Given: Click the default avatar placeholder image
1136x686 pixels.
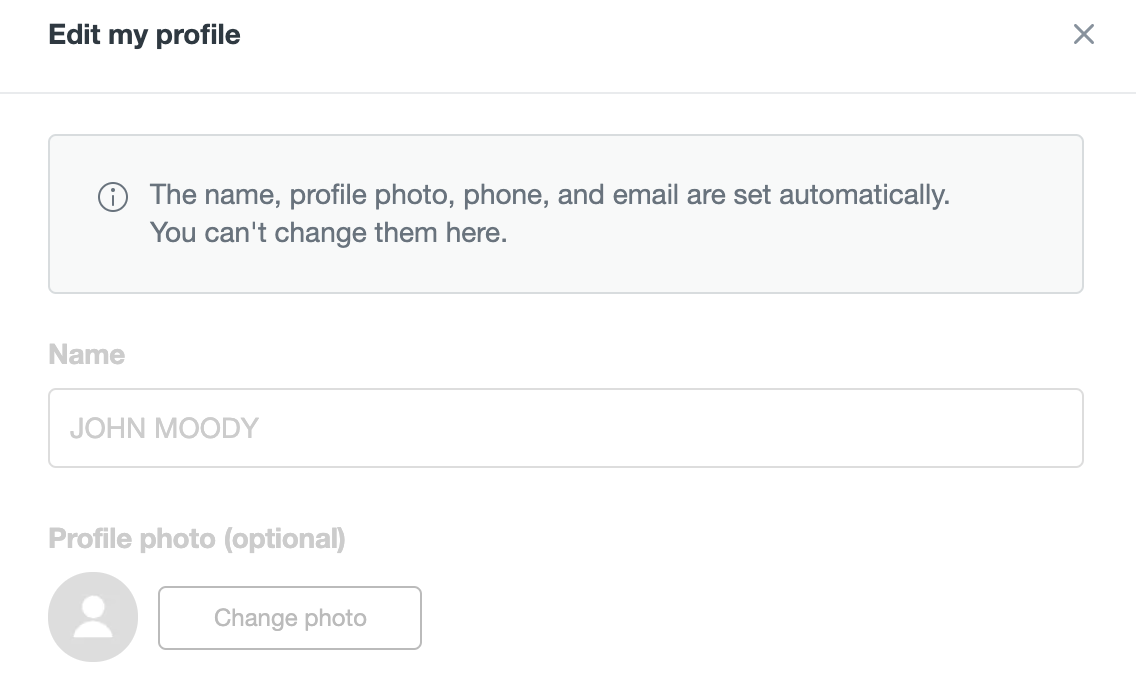Looking at the screenshot, I should point(93,617).
